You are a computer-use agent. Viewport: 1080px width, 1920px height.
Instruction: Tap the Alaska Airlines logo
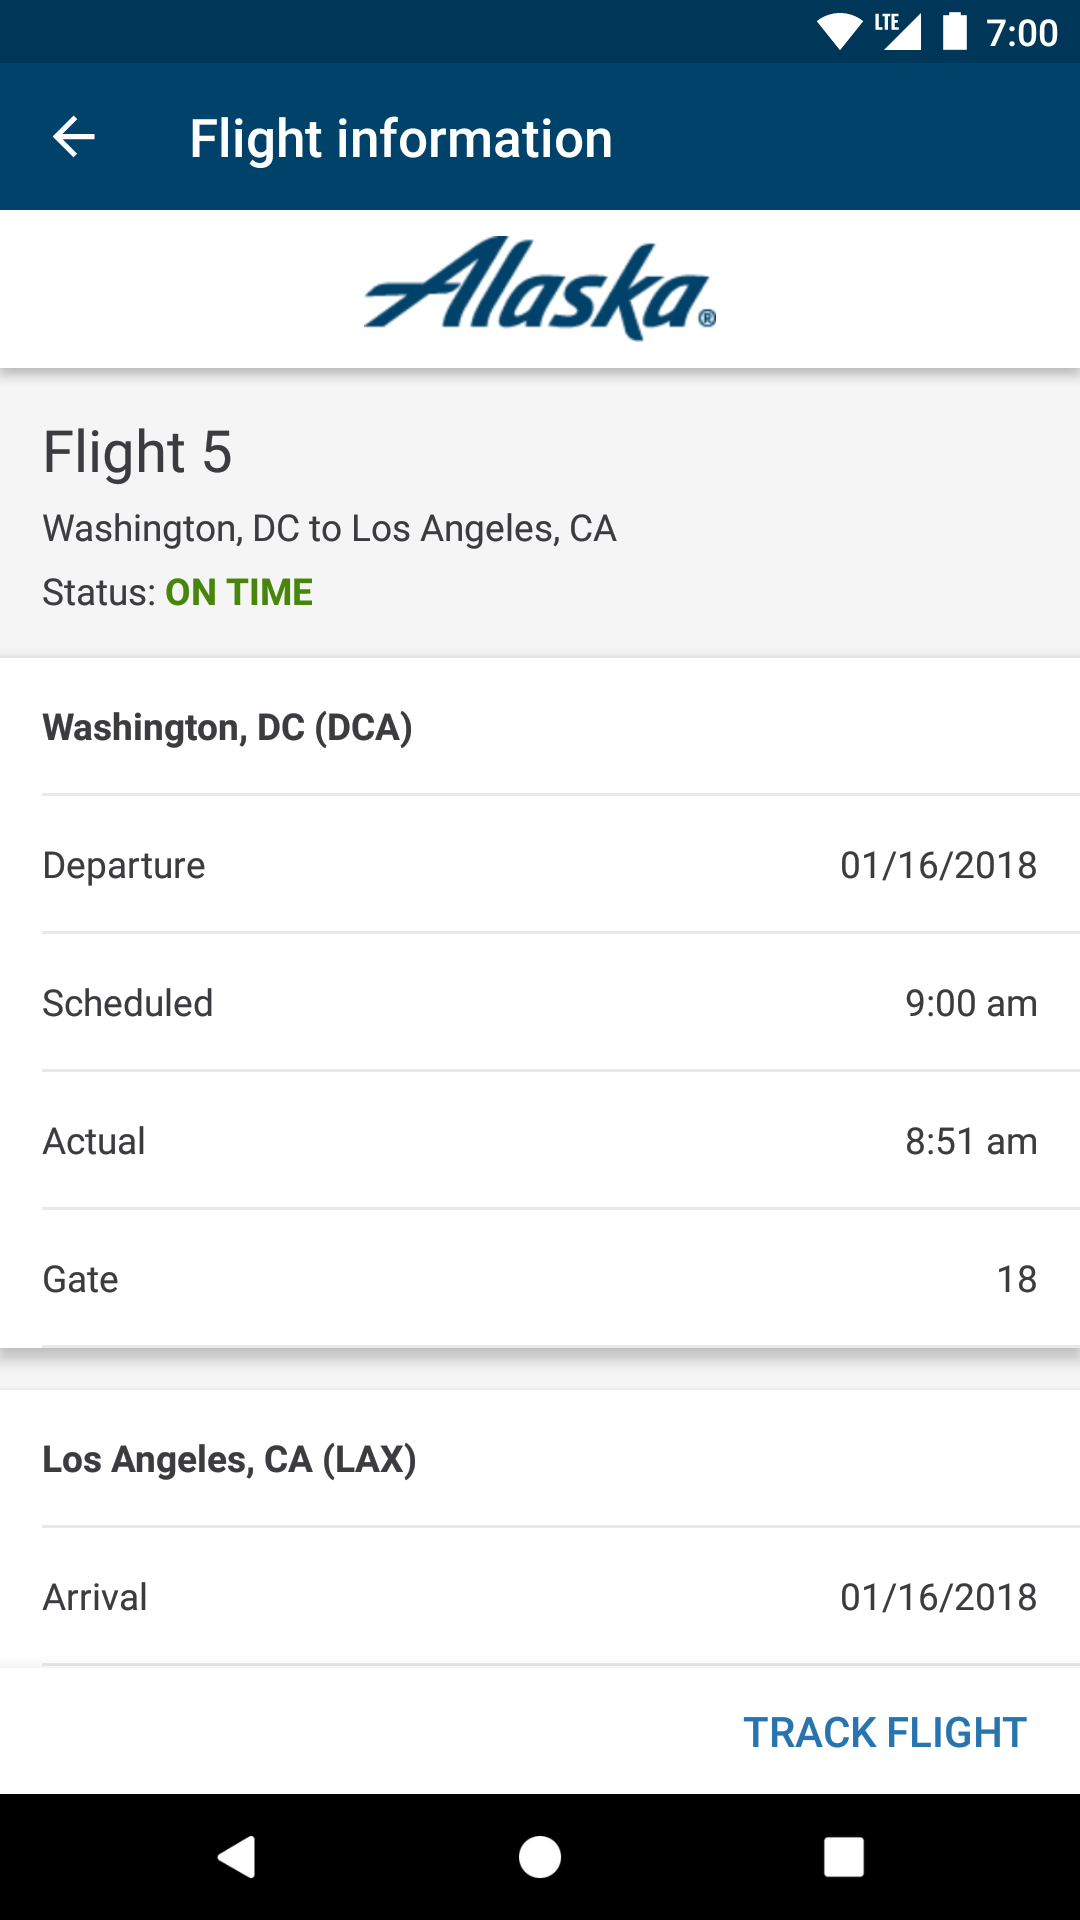(540, 288)
